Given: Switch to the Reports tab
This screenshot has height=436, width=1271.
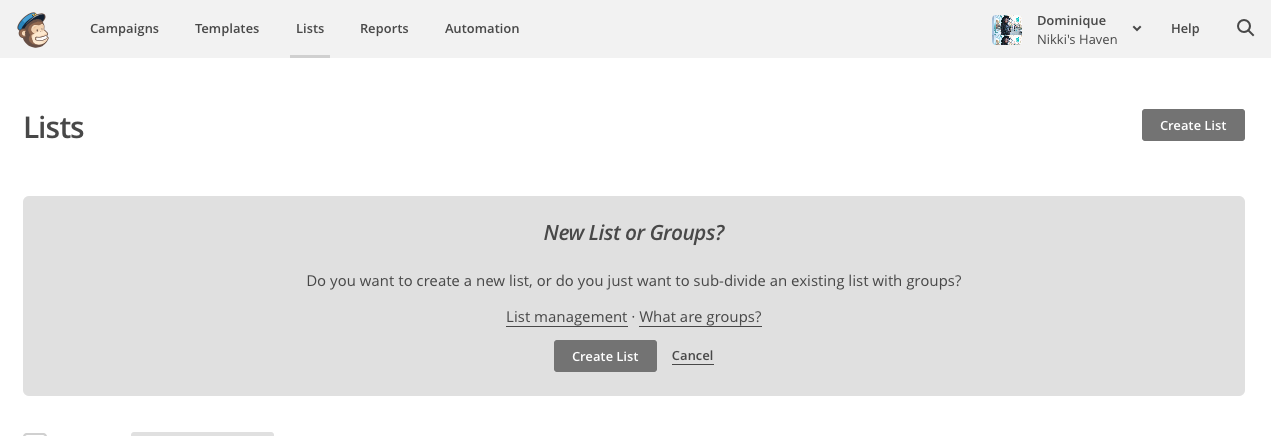Looking at the screenshot, I should pyautogui.click(x=384, y=29).
